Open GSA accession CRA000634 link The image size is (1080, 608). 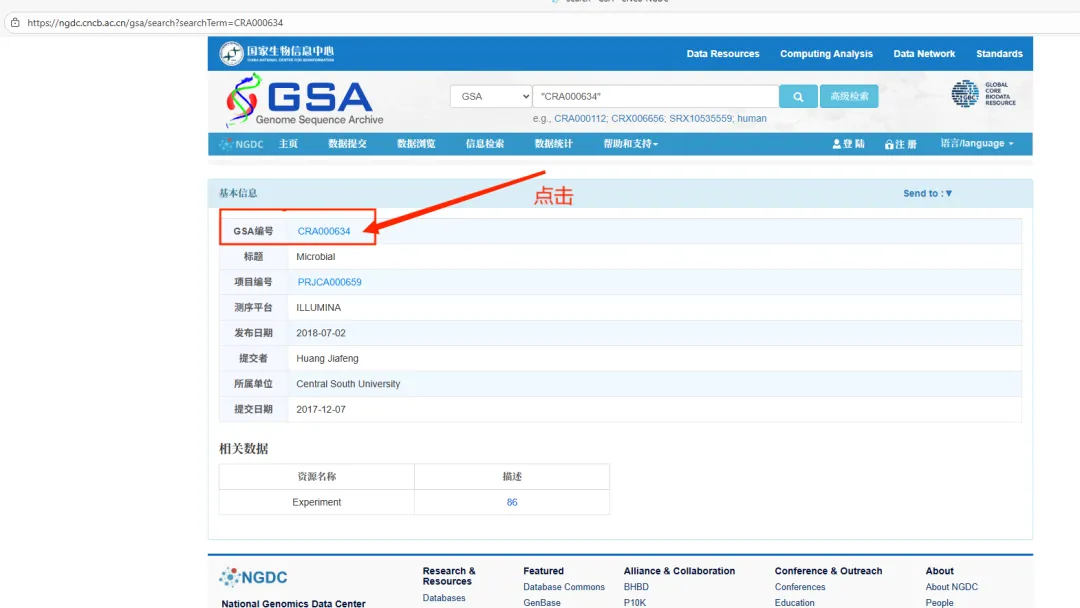(x=324, y=231)
